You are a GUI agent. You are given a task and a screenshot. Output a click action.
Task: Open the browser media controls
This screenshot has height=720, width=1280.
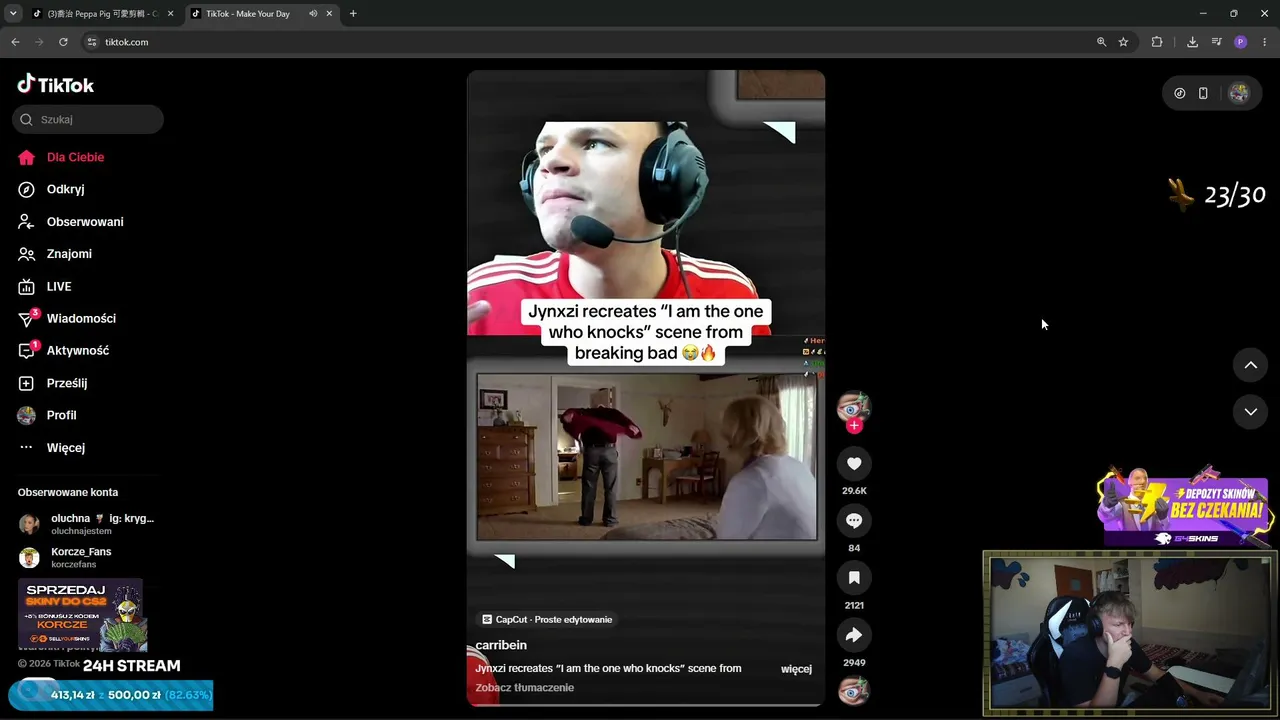pyautogui.click(x=1216, y=42)
